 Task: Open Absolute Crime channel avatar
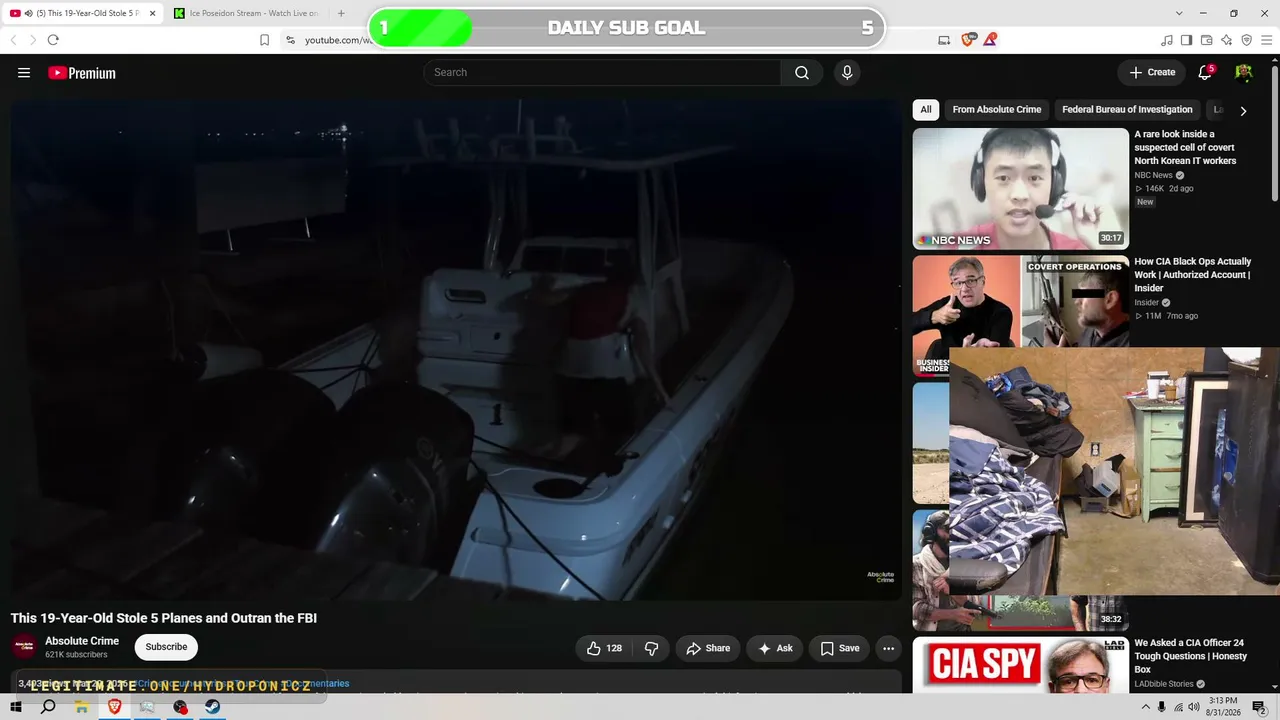click(x=25, y=647)
